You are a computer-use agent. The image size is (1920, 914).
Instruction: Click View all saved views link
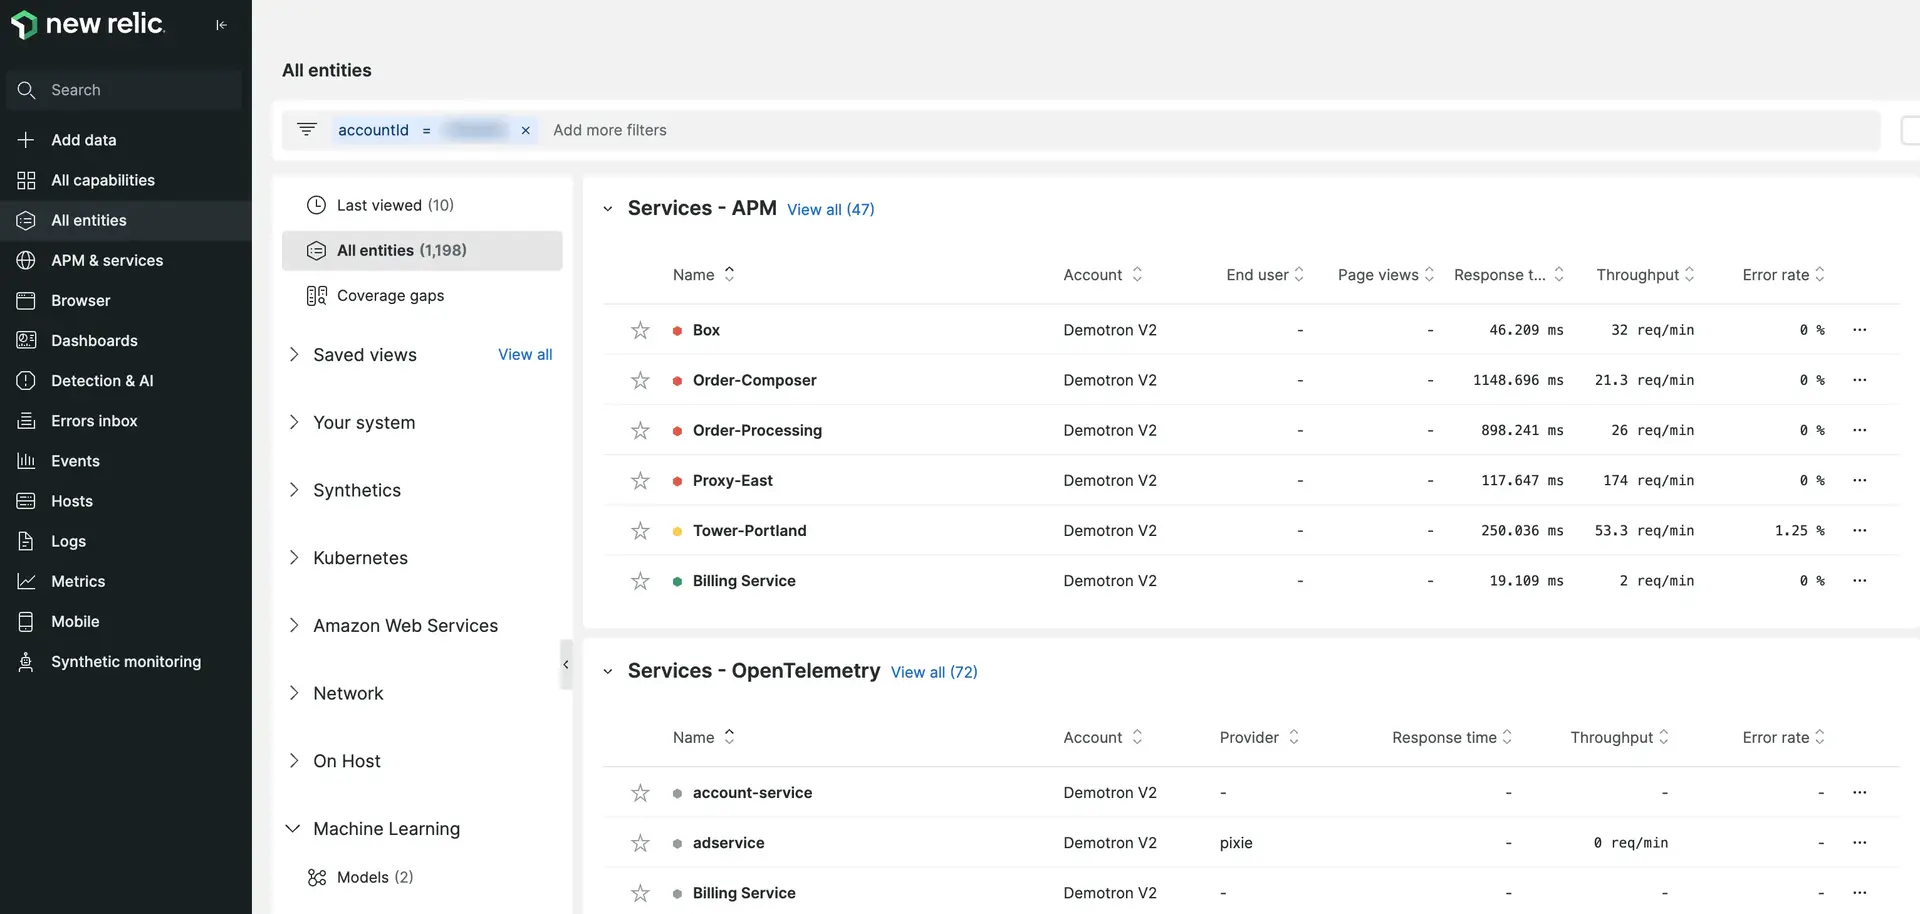point(525,355)
